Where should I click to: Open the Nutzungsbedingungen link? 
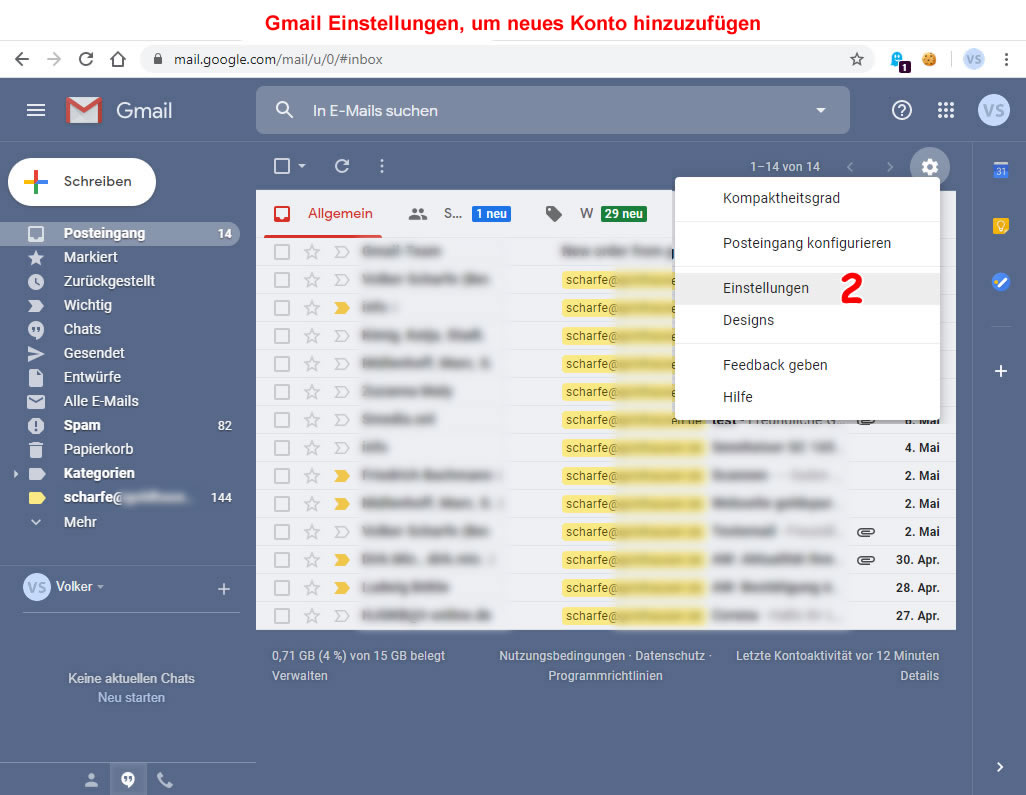coord(562,656)
